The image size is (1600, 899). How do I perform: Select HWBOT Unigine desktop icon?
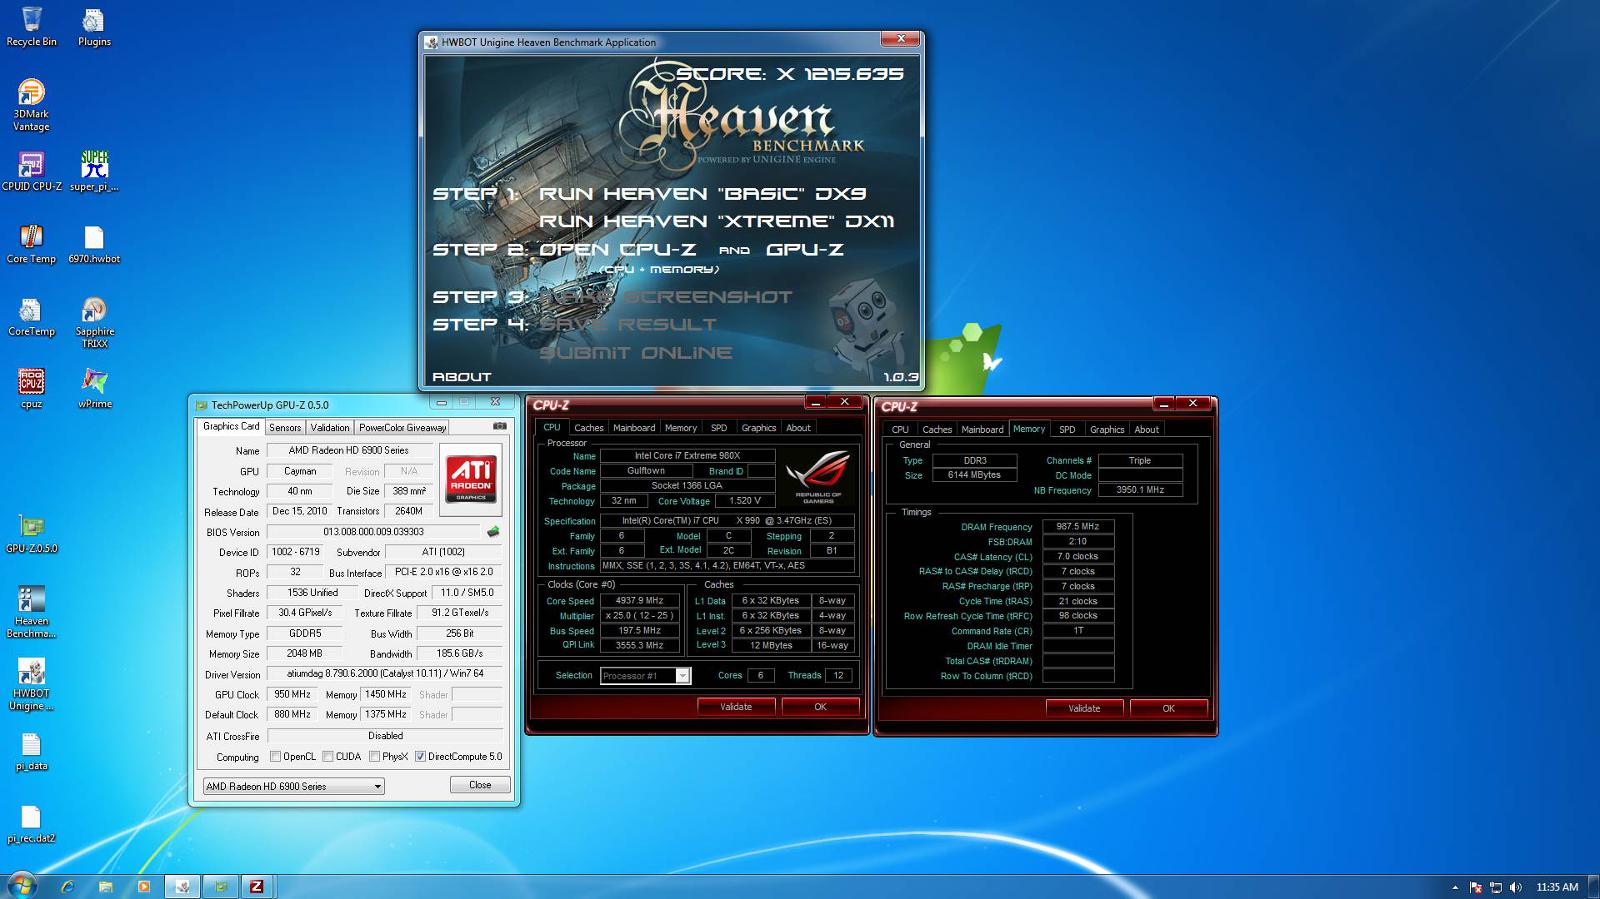pyautogui.click(x=31, y=685)
